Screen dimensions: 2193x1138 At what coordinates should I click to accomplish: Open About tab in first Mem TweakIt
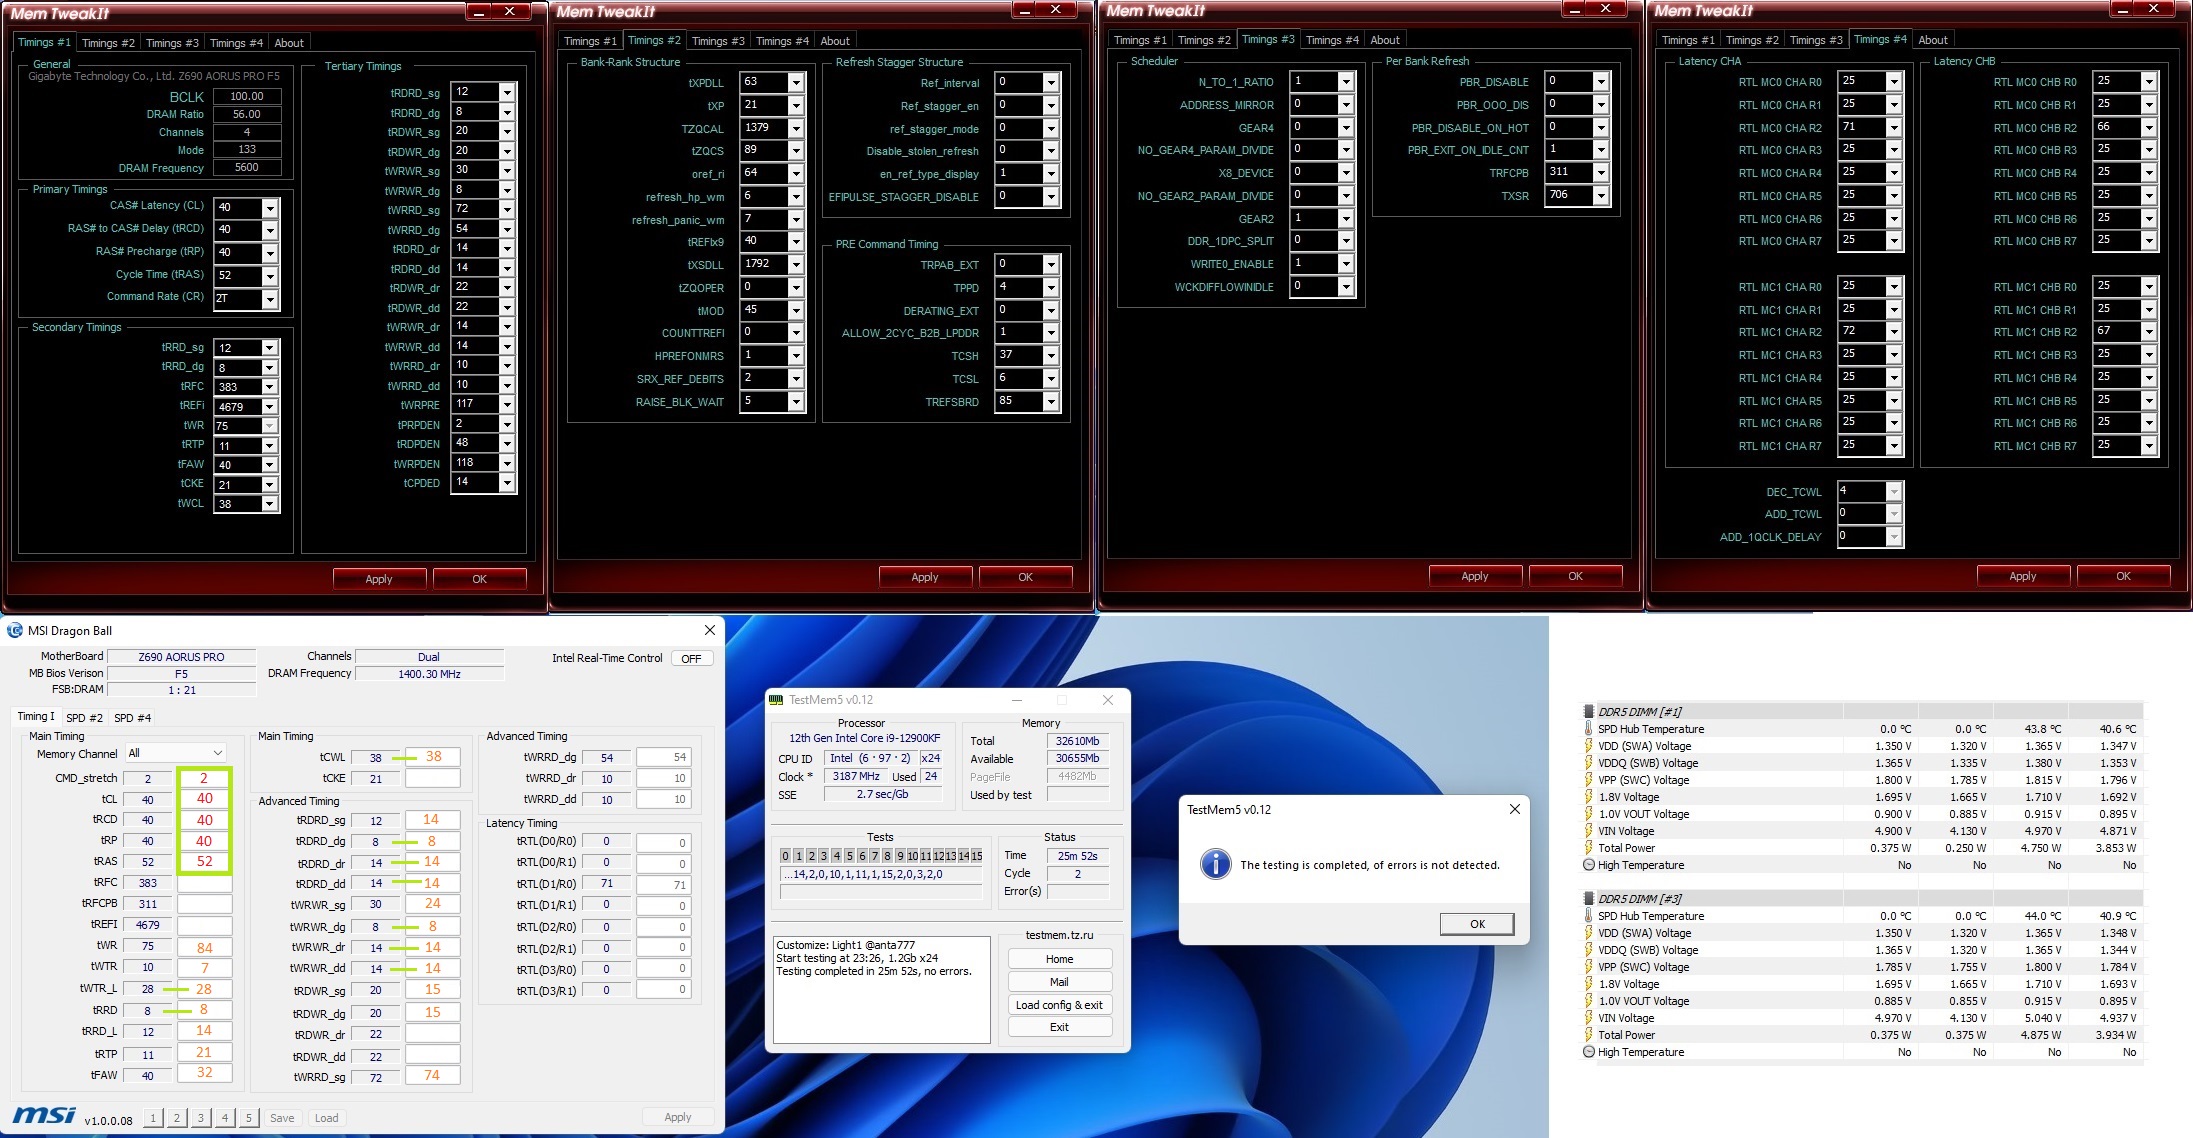coord(289,43)
